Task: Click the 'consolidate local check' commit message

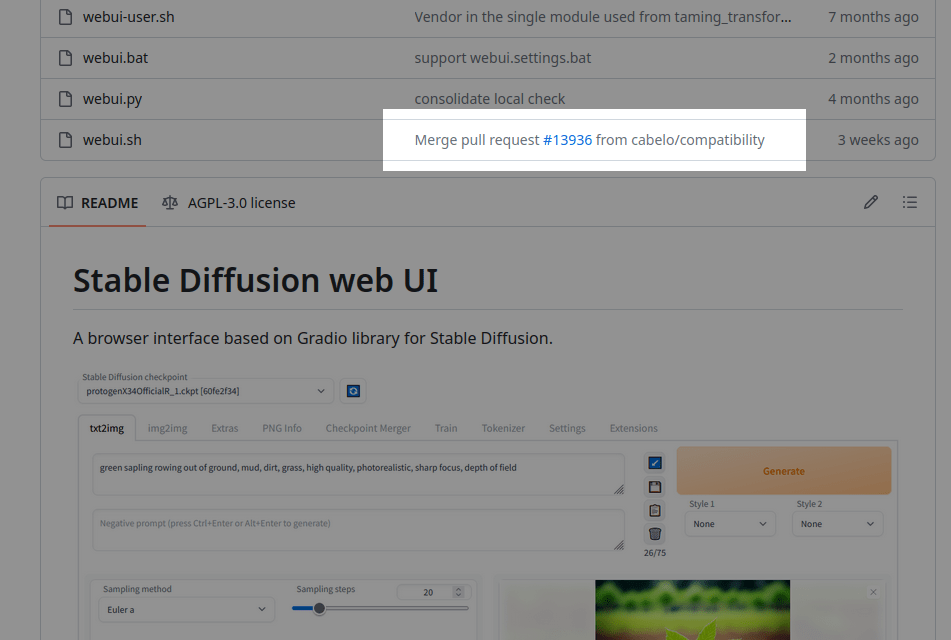Action: click(x=490, y=99)
